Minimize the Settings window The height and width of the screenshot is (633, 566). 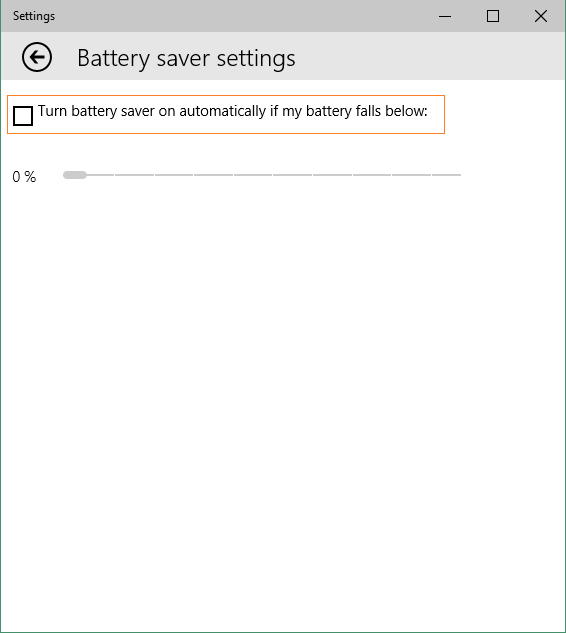click(445, 16)
